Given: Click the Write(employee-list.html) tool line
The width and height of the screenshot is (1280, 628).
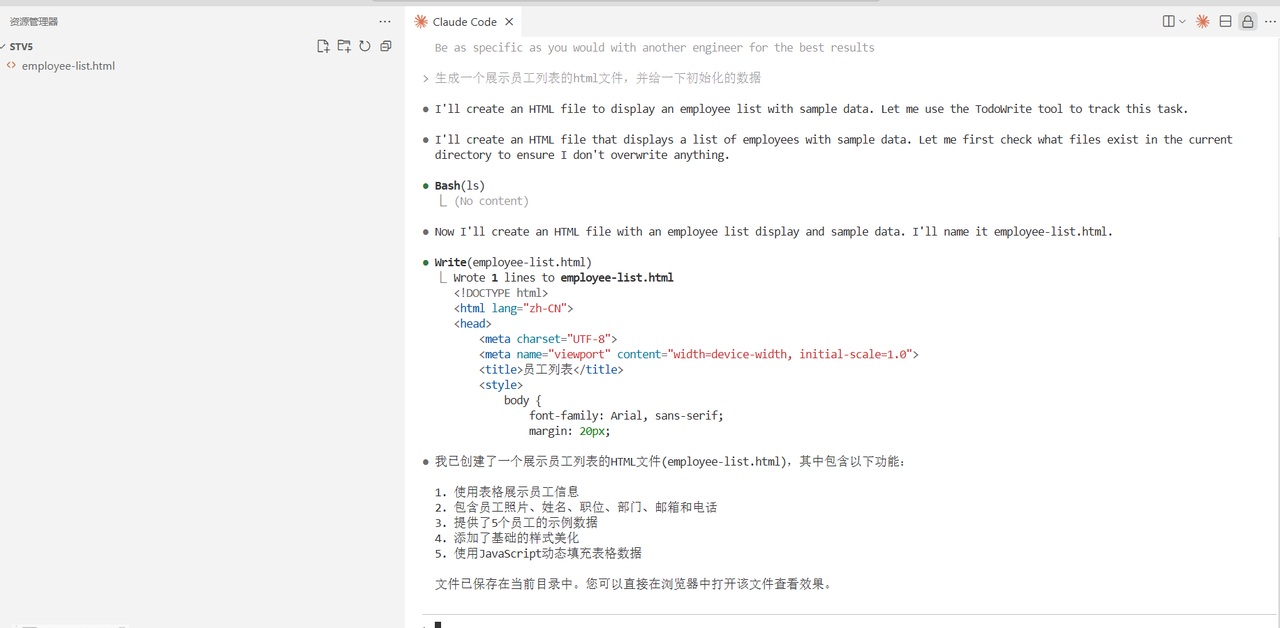Looking at the screenshot, I should point(513,262).
